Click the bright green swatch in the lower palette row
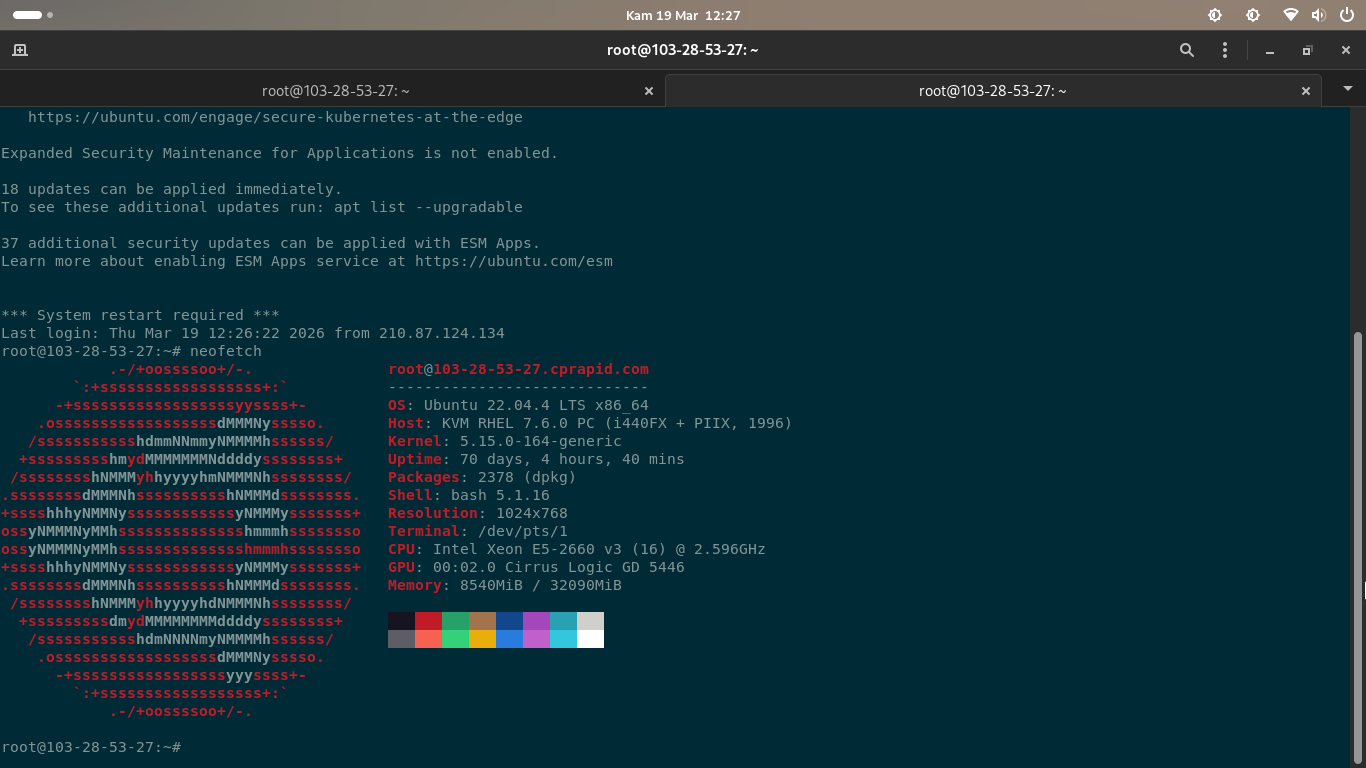 455,639
